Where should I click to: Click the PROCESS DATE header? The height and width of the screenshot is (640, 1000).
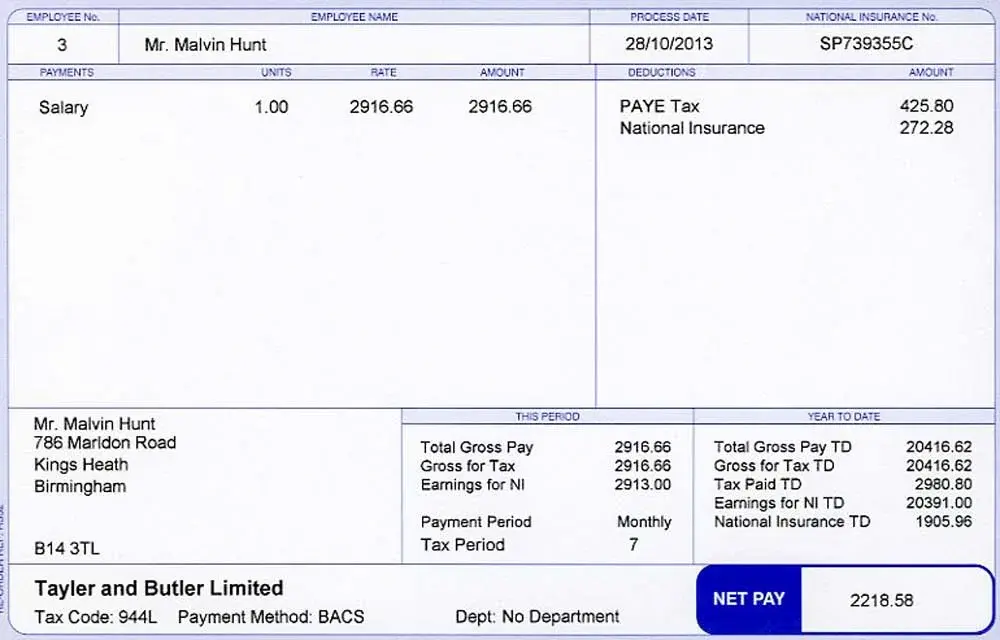click(669, 17)
